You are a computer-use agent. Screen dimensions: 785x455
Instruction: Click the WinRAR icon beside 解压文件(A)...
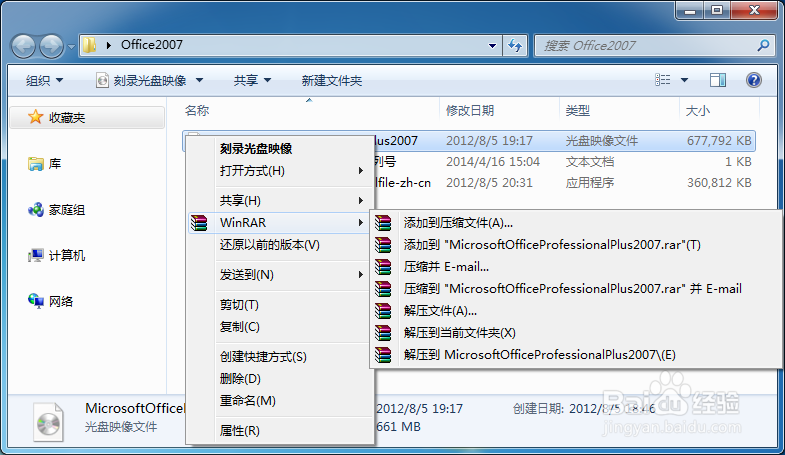point(383,311)
